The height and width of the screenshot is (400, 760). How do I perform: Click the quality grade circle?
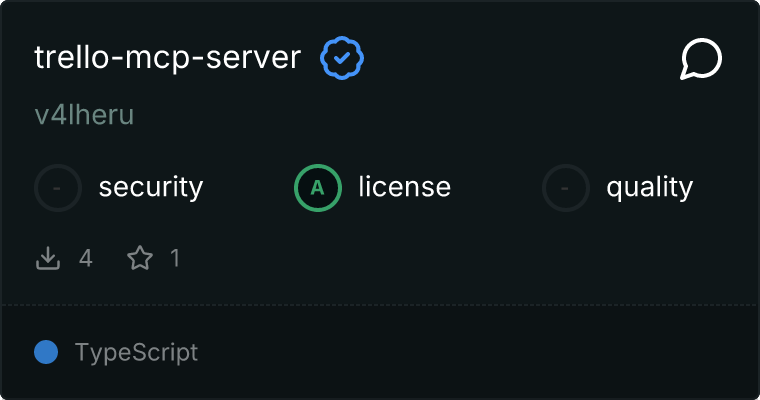tap(566, 187)
